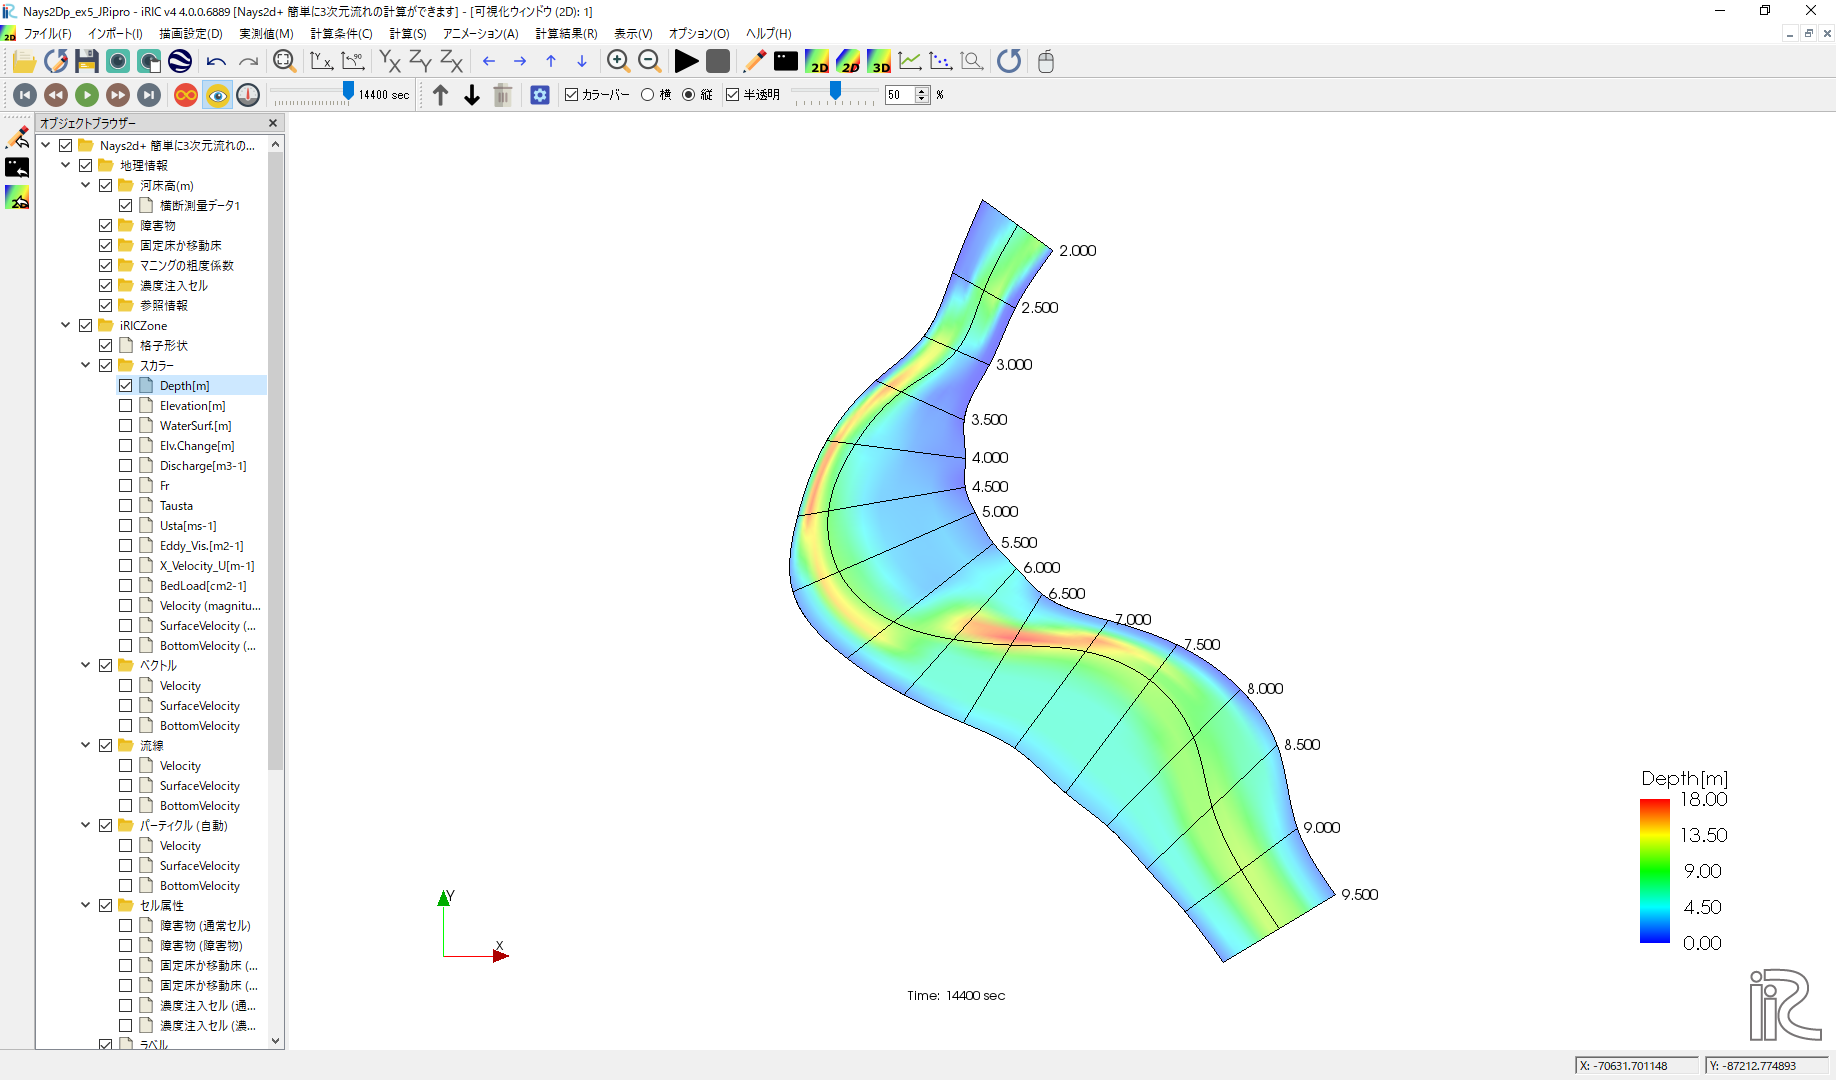Click the time step slider handle
Image resolution: width=1836 pixels, height=1080 pixels.
pyautogui.click(x=348, y=91)
